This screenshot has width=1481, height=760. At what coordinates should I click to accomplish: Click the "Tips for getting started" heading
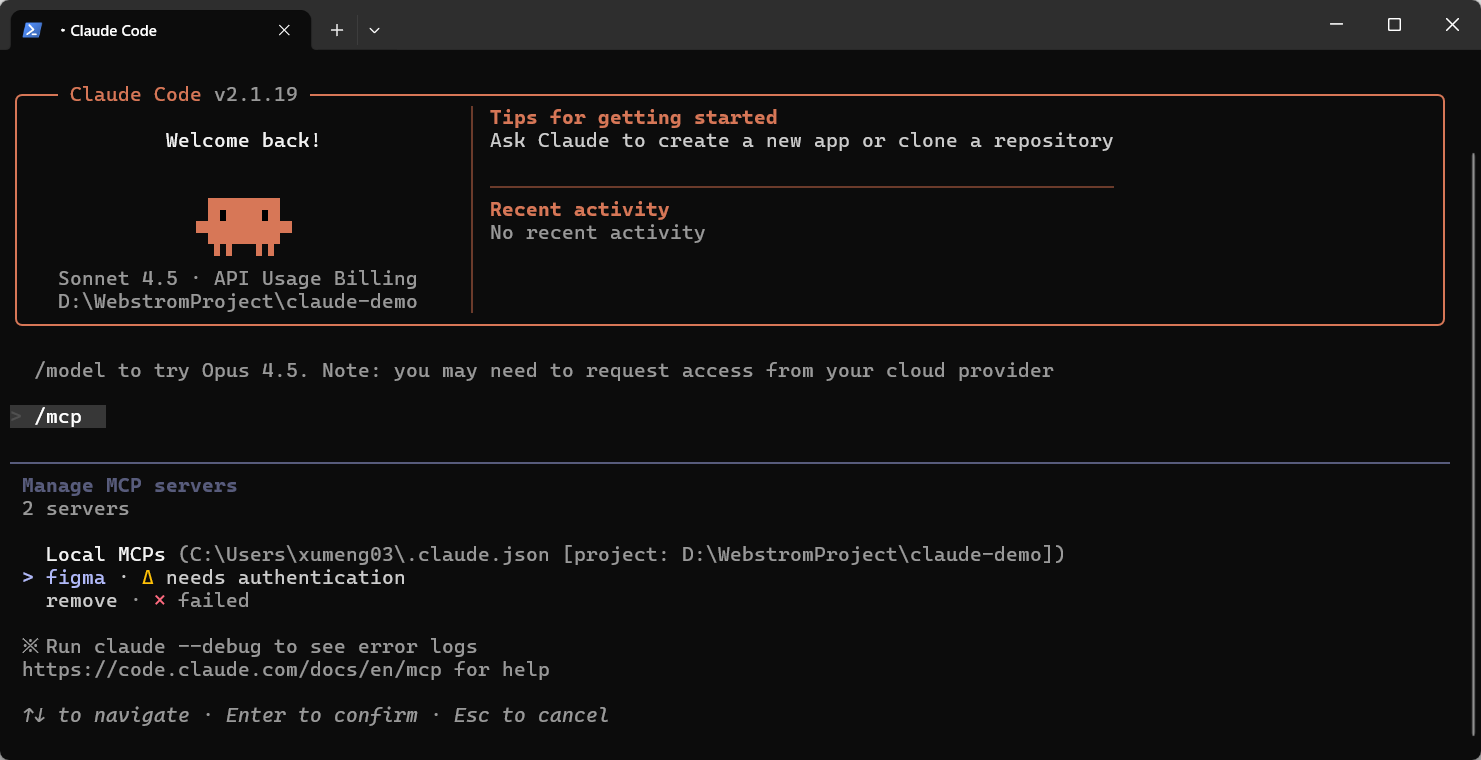click(634, 117)
